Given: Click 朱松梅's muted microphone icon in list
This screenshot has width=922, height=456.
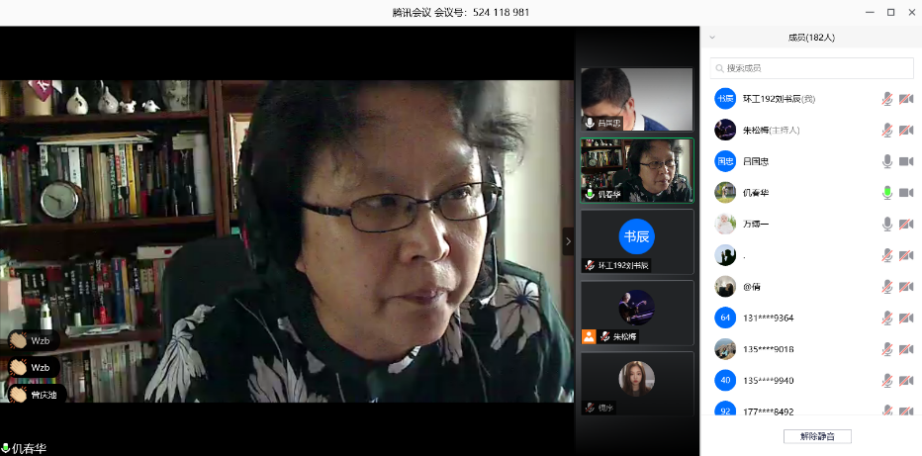Looking at the screenshot, I should [886, 130].
